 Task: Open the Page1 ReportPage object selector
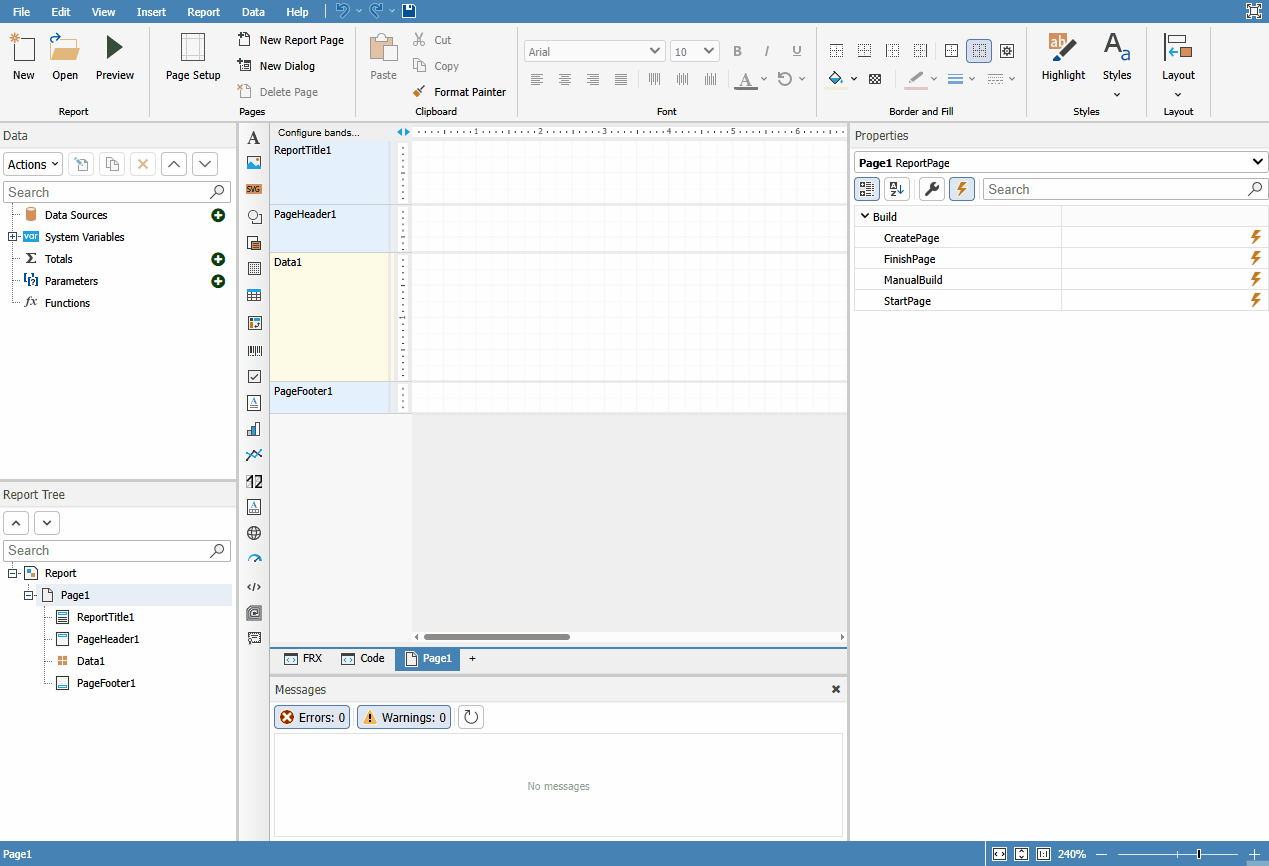(x=1060, y=162)
